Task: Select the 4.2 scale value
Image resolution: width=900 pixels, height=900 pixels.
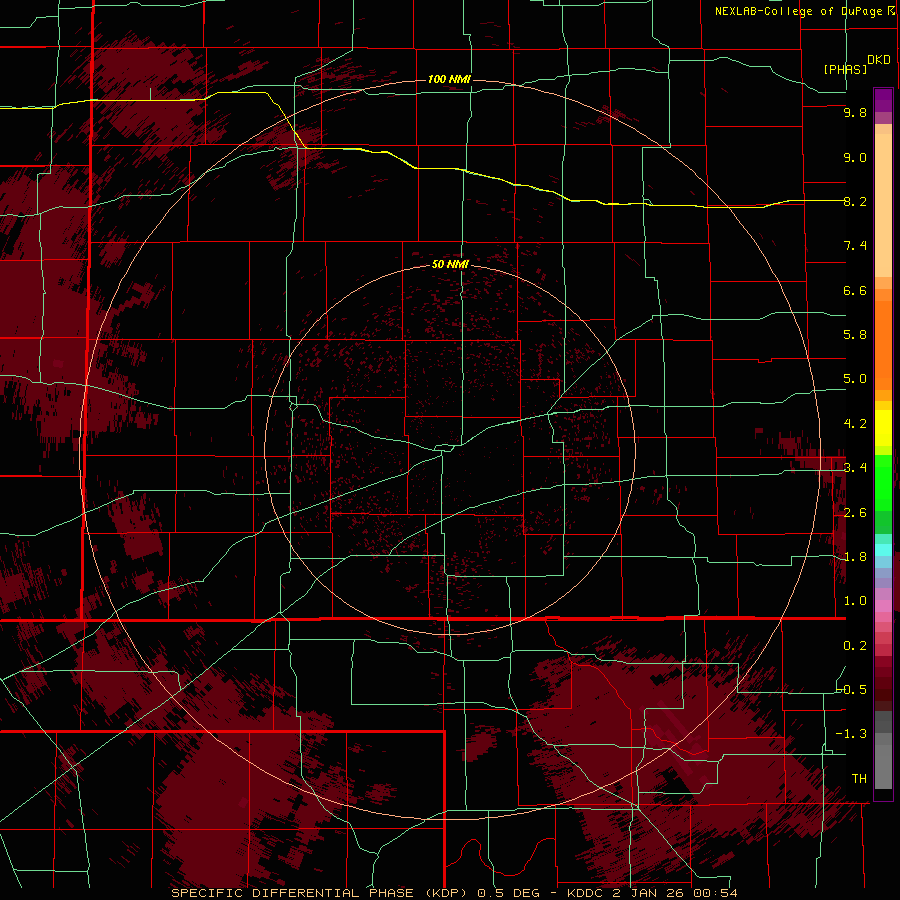Action: (x=855, y=424)
